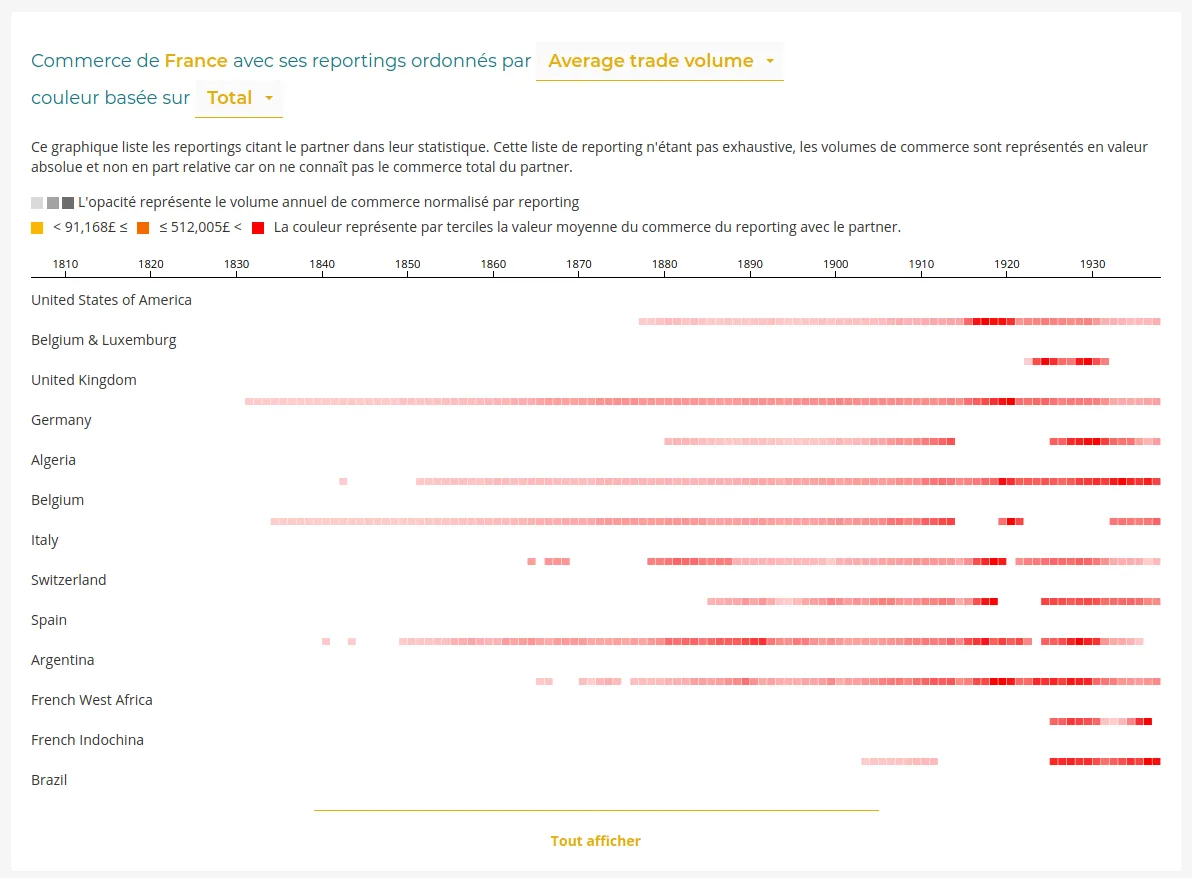Click the Switzerland trade heatmap bar

click(x=852, y=601)
